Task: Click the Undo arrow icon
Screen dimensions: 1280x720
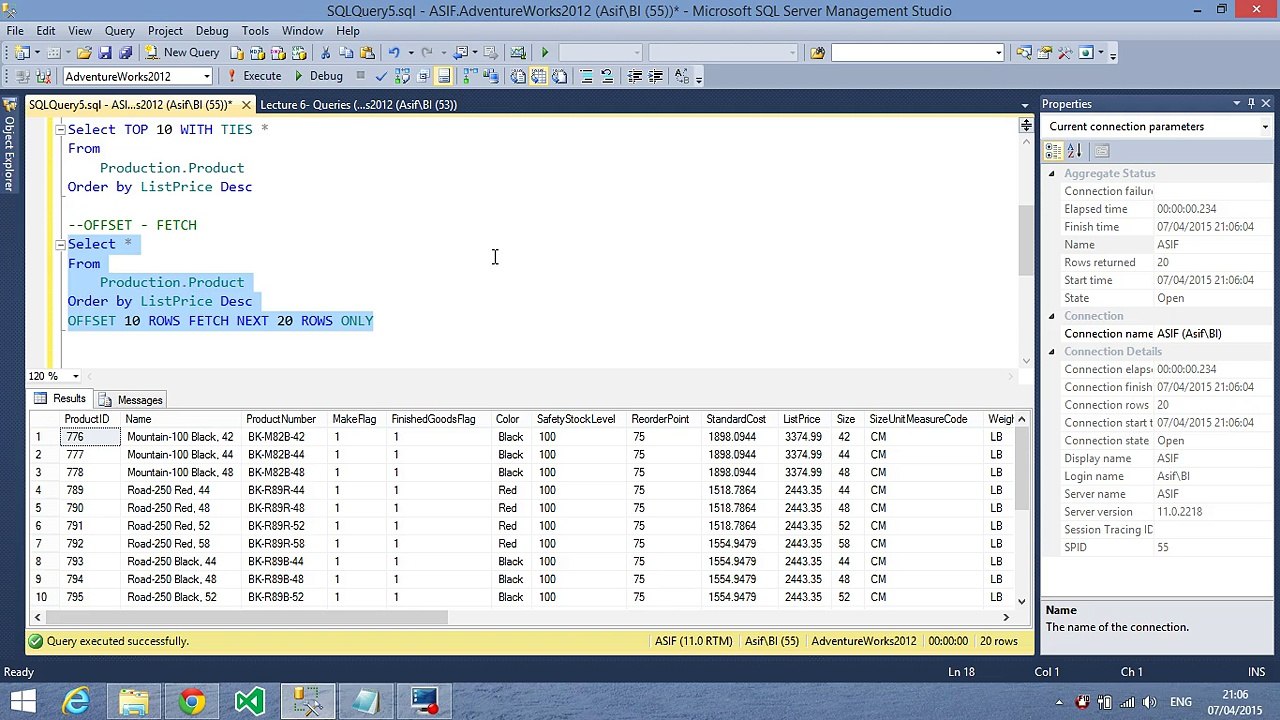Action: pyautogui.click(x=394, y=52)
